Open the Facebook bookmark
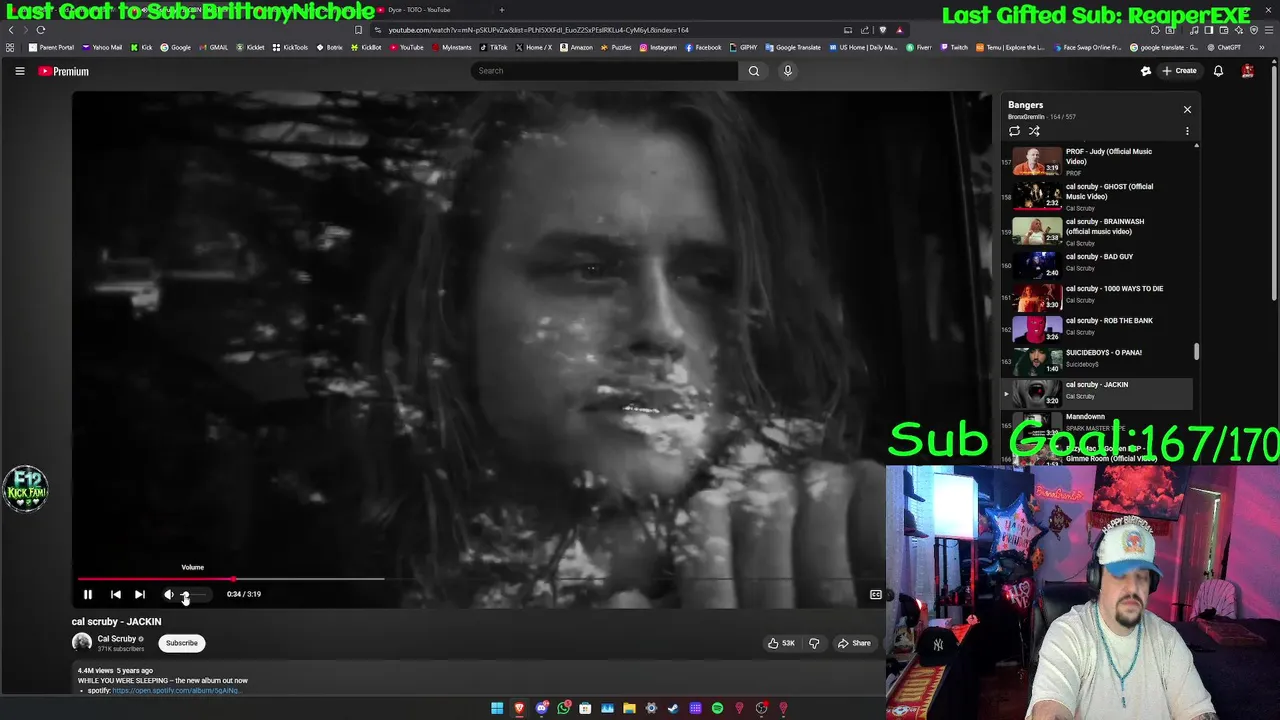This screenshot has height=720, width=1280. 703,47
